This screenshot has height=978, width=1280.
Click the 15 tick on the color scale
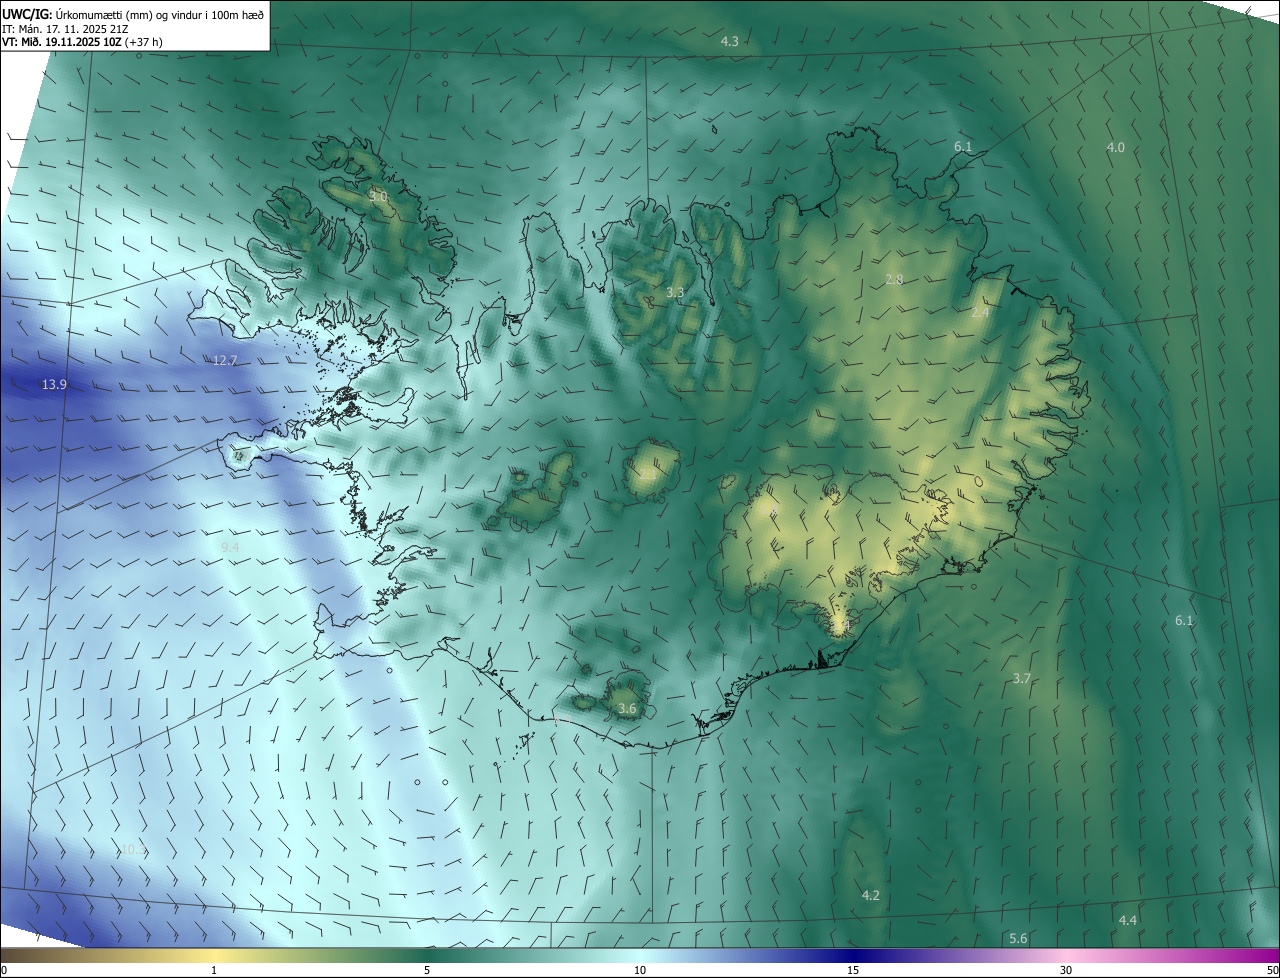tap(853, 970)
